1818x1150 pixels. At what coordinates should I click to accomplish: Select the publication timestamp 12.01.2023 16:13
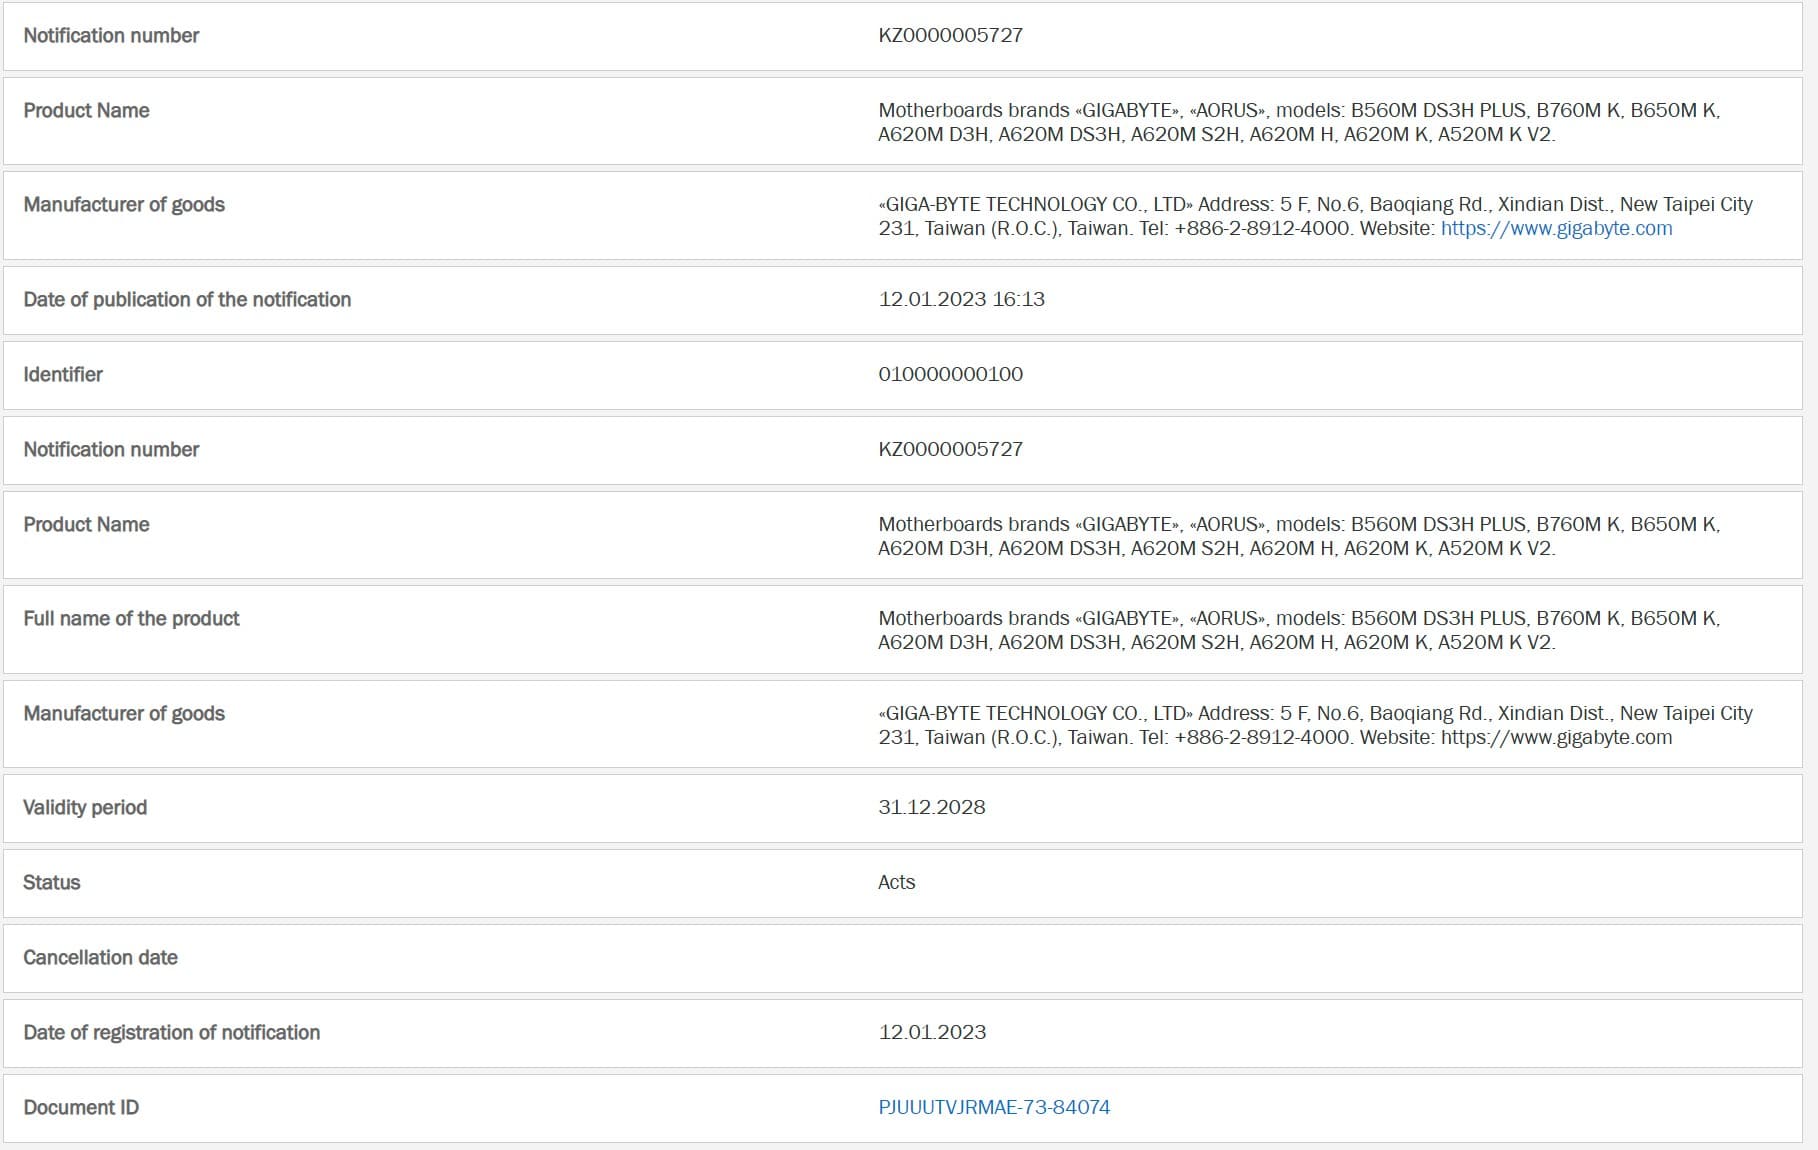961,299
